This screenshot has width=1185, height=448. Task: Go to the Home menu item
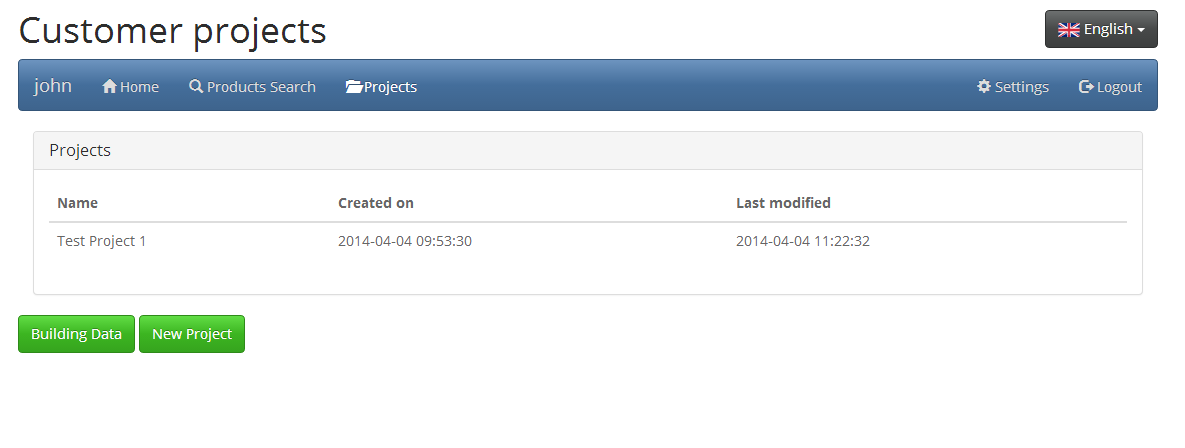130,86
